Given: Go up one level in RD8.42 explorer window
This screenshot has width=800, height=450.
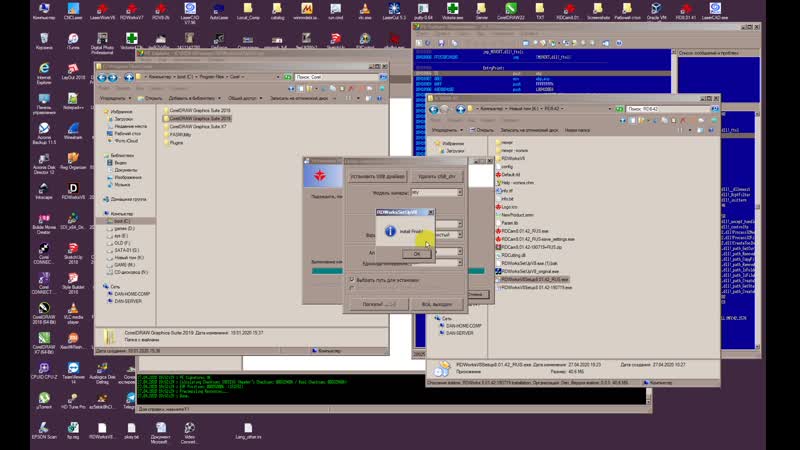Looking at the screenshot, I should pos(461,109).
